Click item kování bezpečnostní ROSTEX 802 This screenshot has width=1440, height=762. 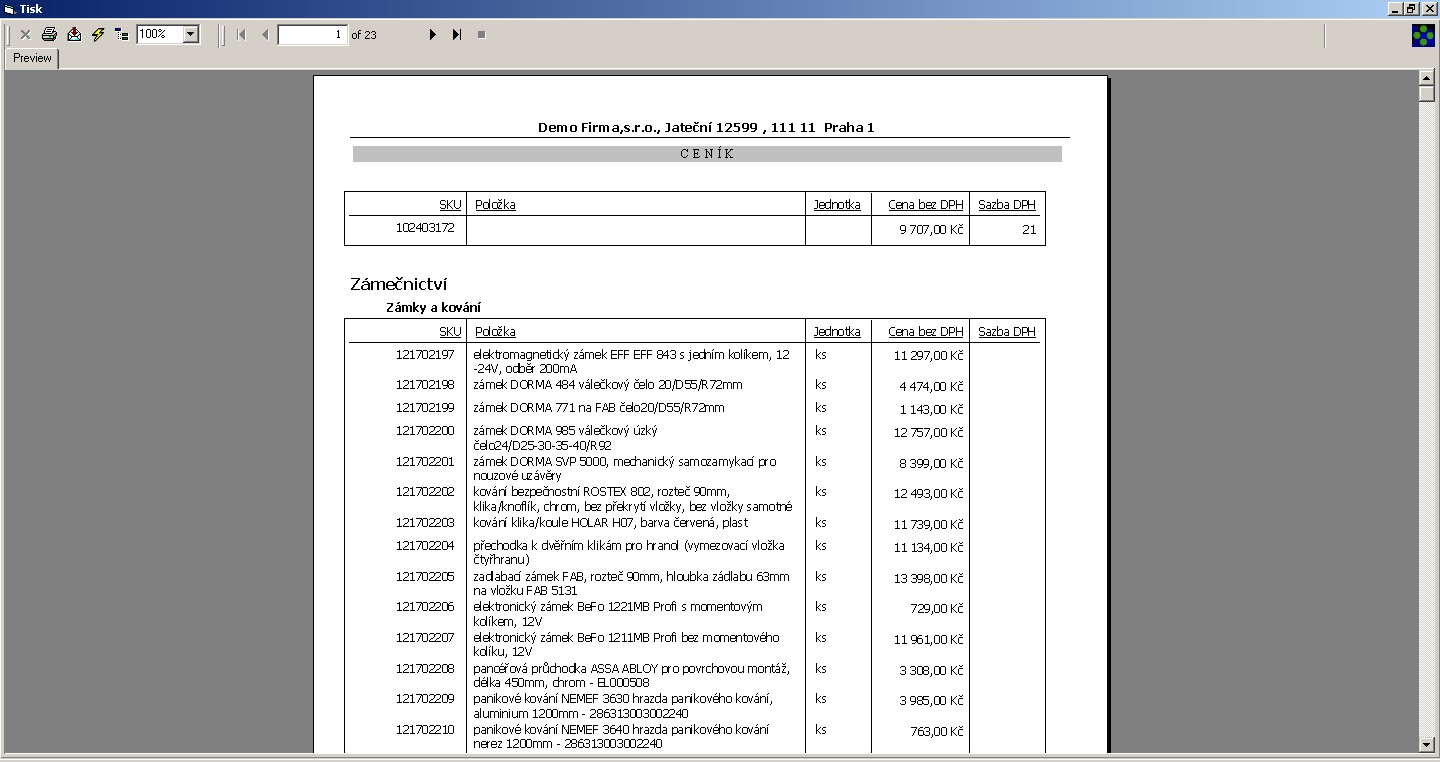[633, 498]
